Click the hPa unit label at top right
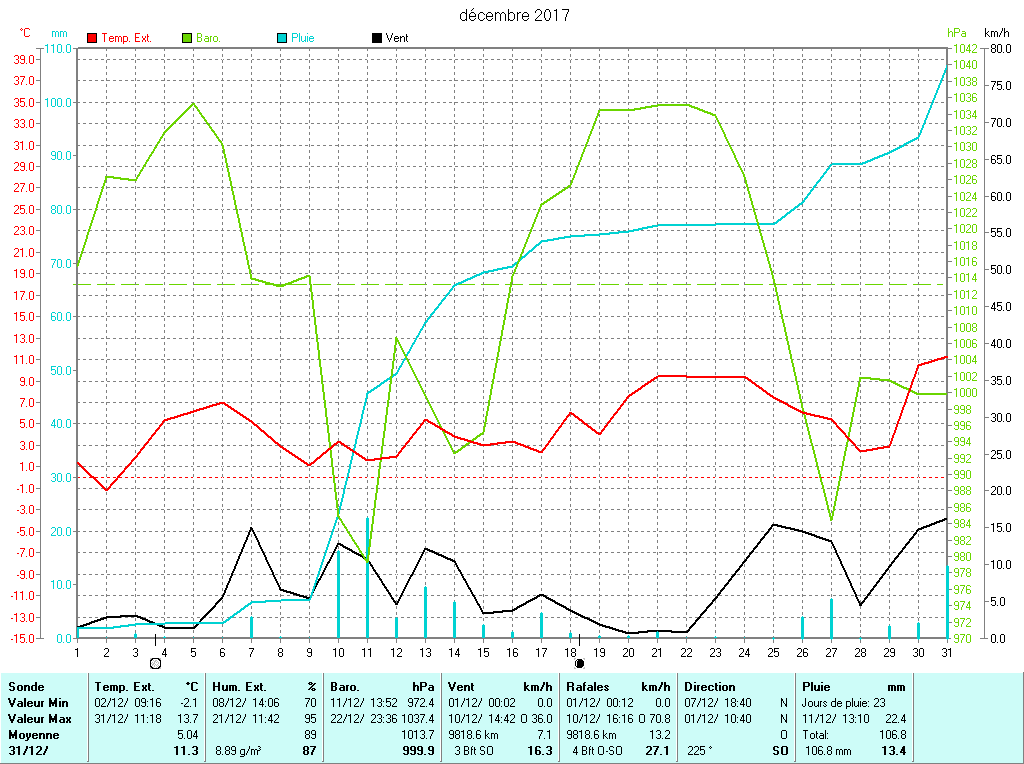This screenshot has height=764, width=1024. coord(957,33)
